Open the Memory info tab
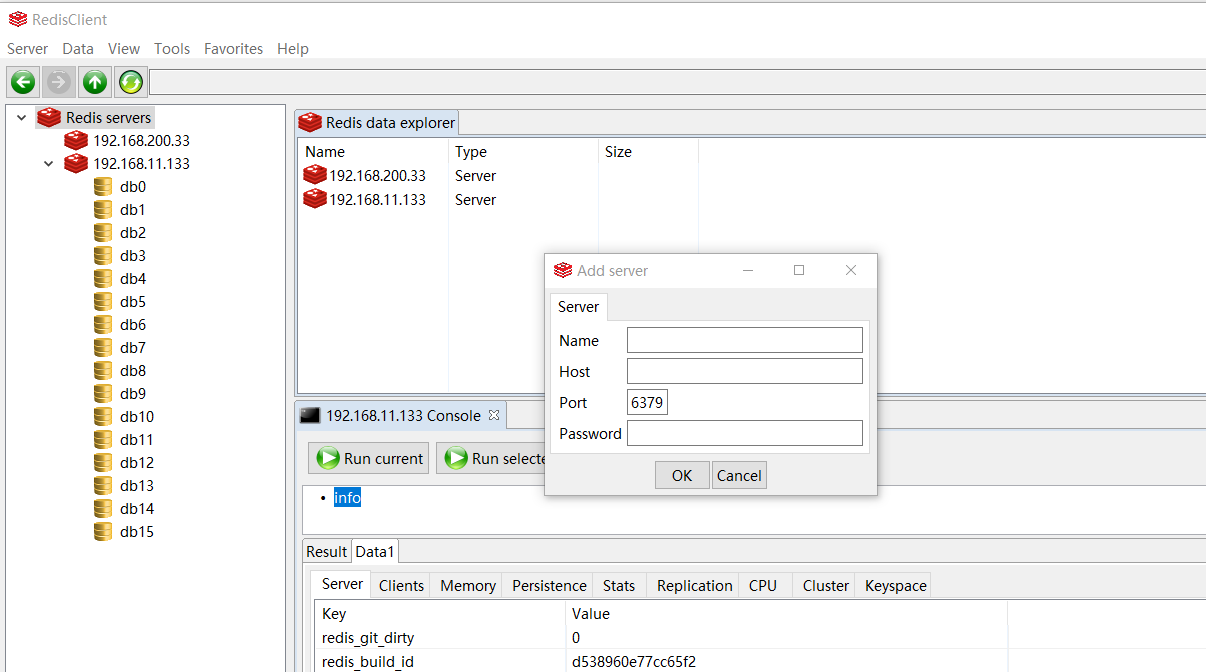1206x672 pixels. (x=468, y=585)
